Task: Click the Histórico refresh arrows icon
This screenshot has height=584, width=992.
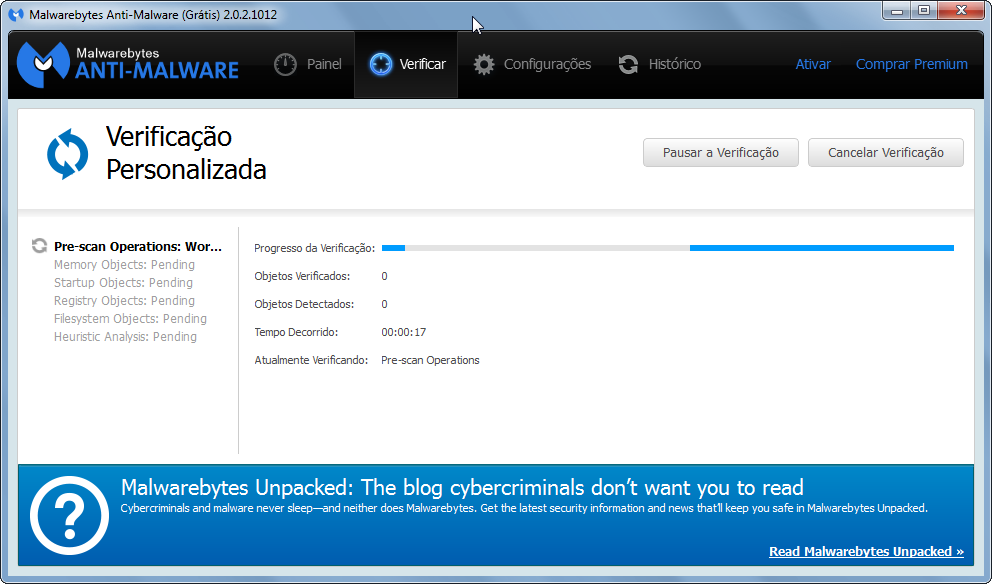Action: (628, 65)
